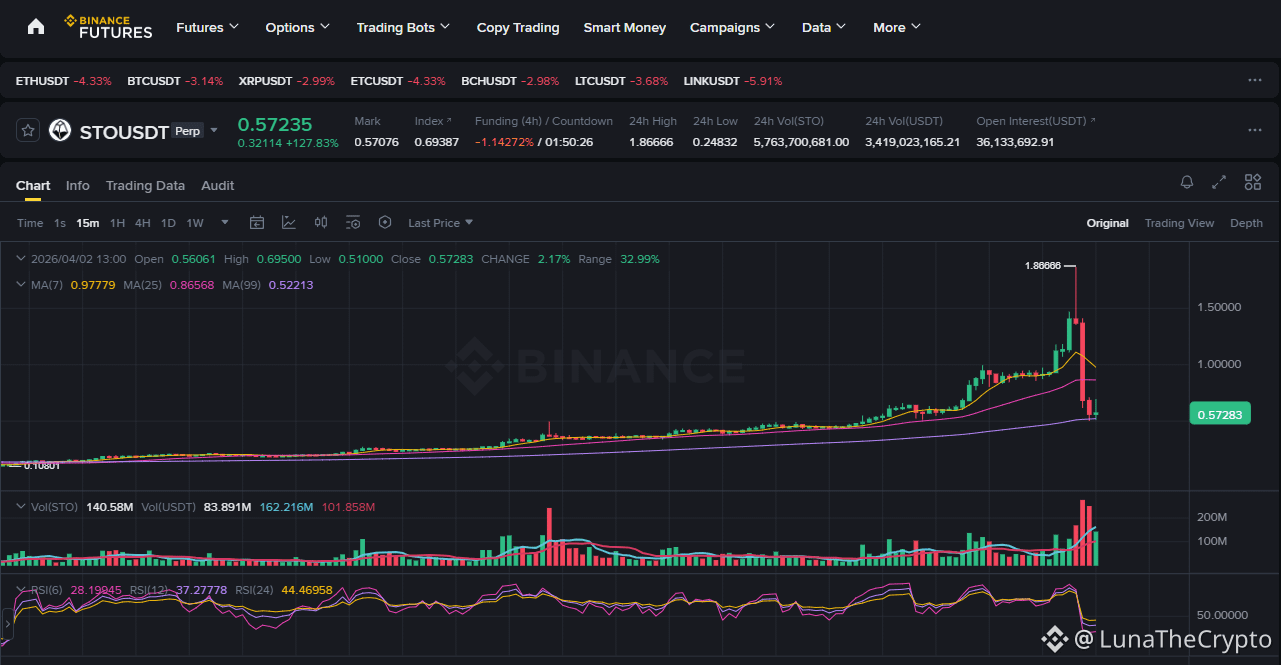Switch chart interval to 4H
This screenshot has height=665, width=1281.
coord(143,223)
